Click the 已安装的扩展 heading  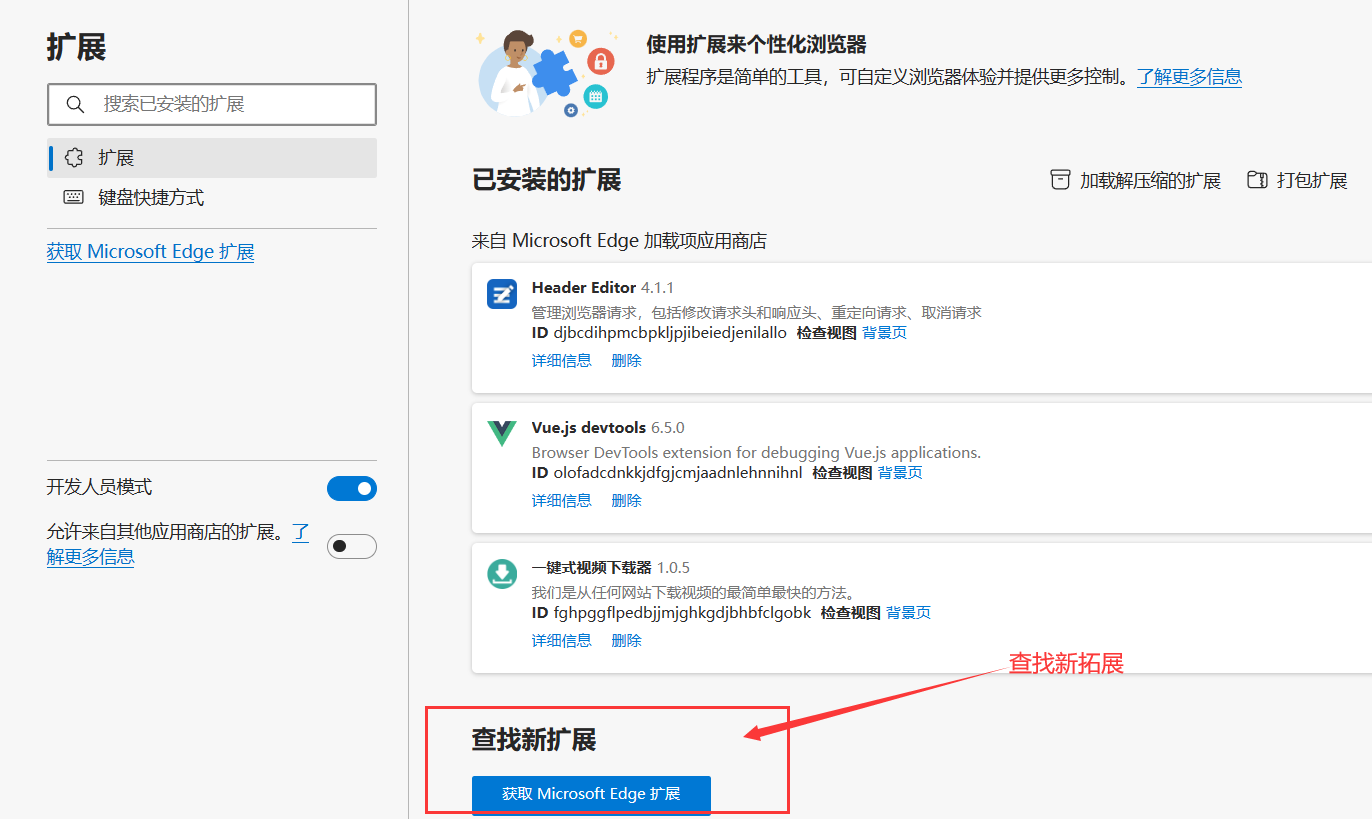tap(547, 180)
